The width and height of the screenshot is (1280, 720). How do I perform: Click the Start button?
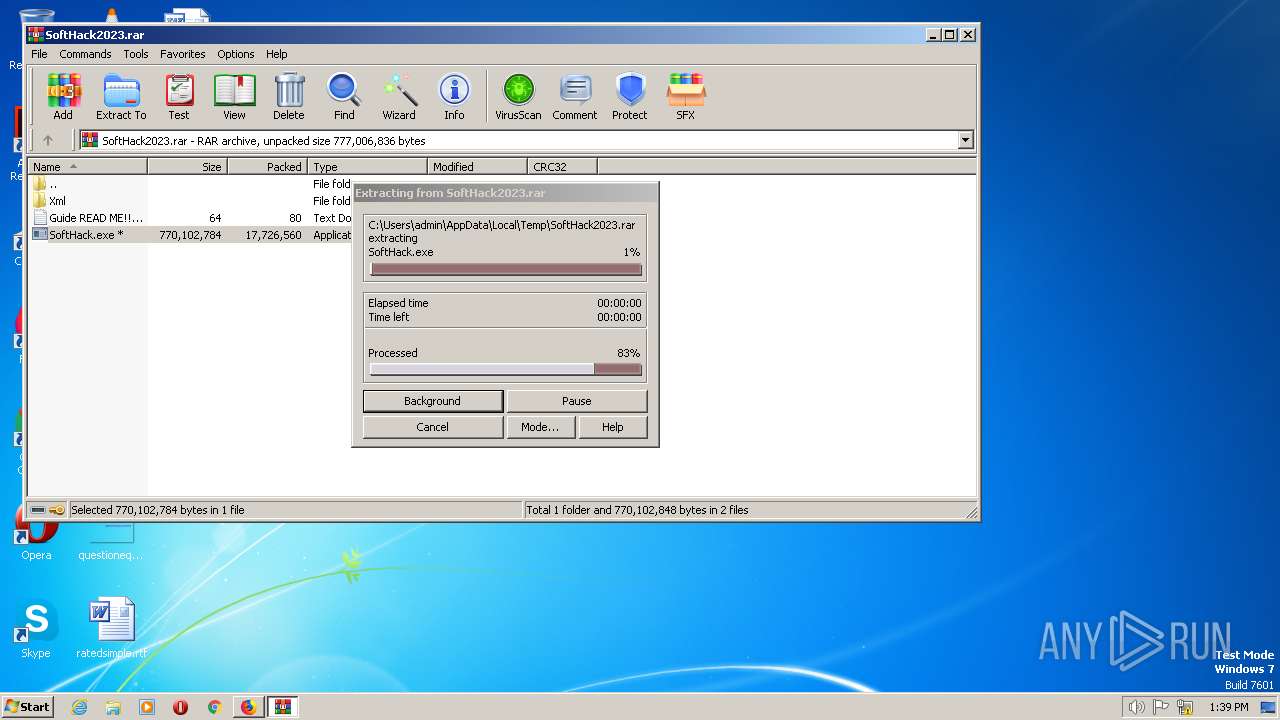[28, 707]
